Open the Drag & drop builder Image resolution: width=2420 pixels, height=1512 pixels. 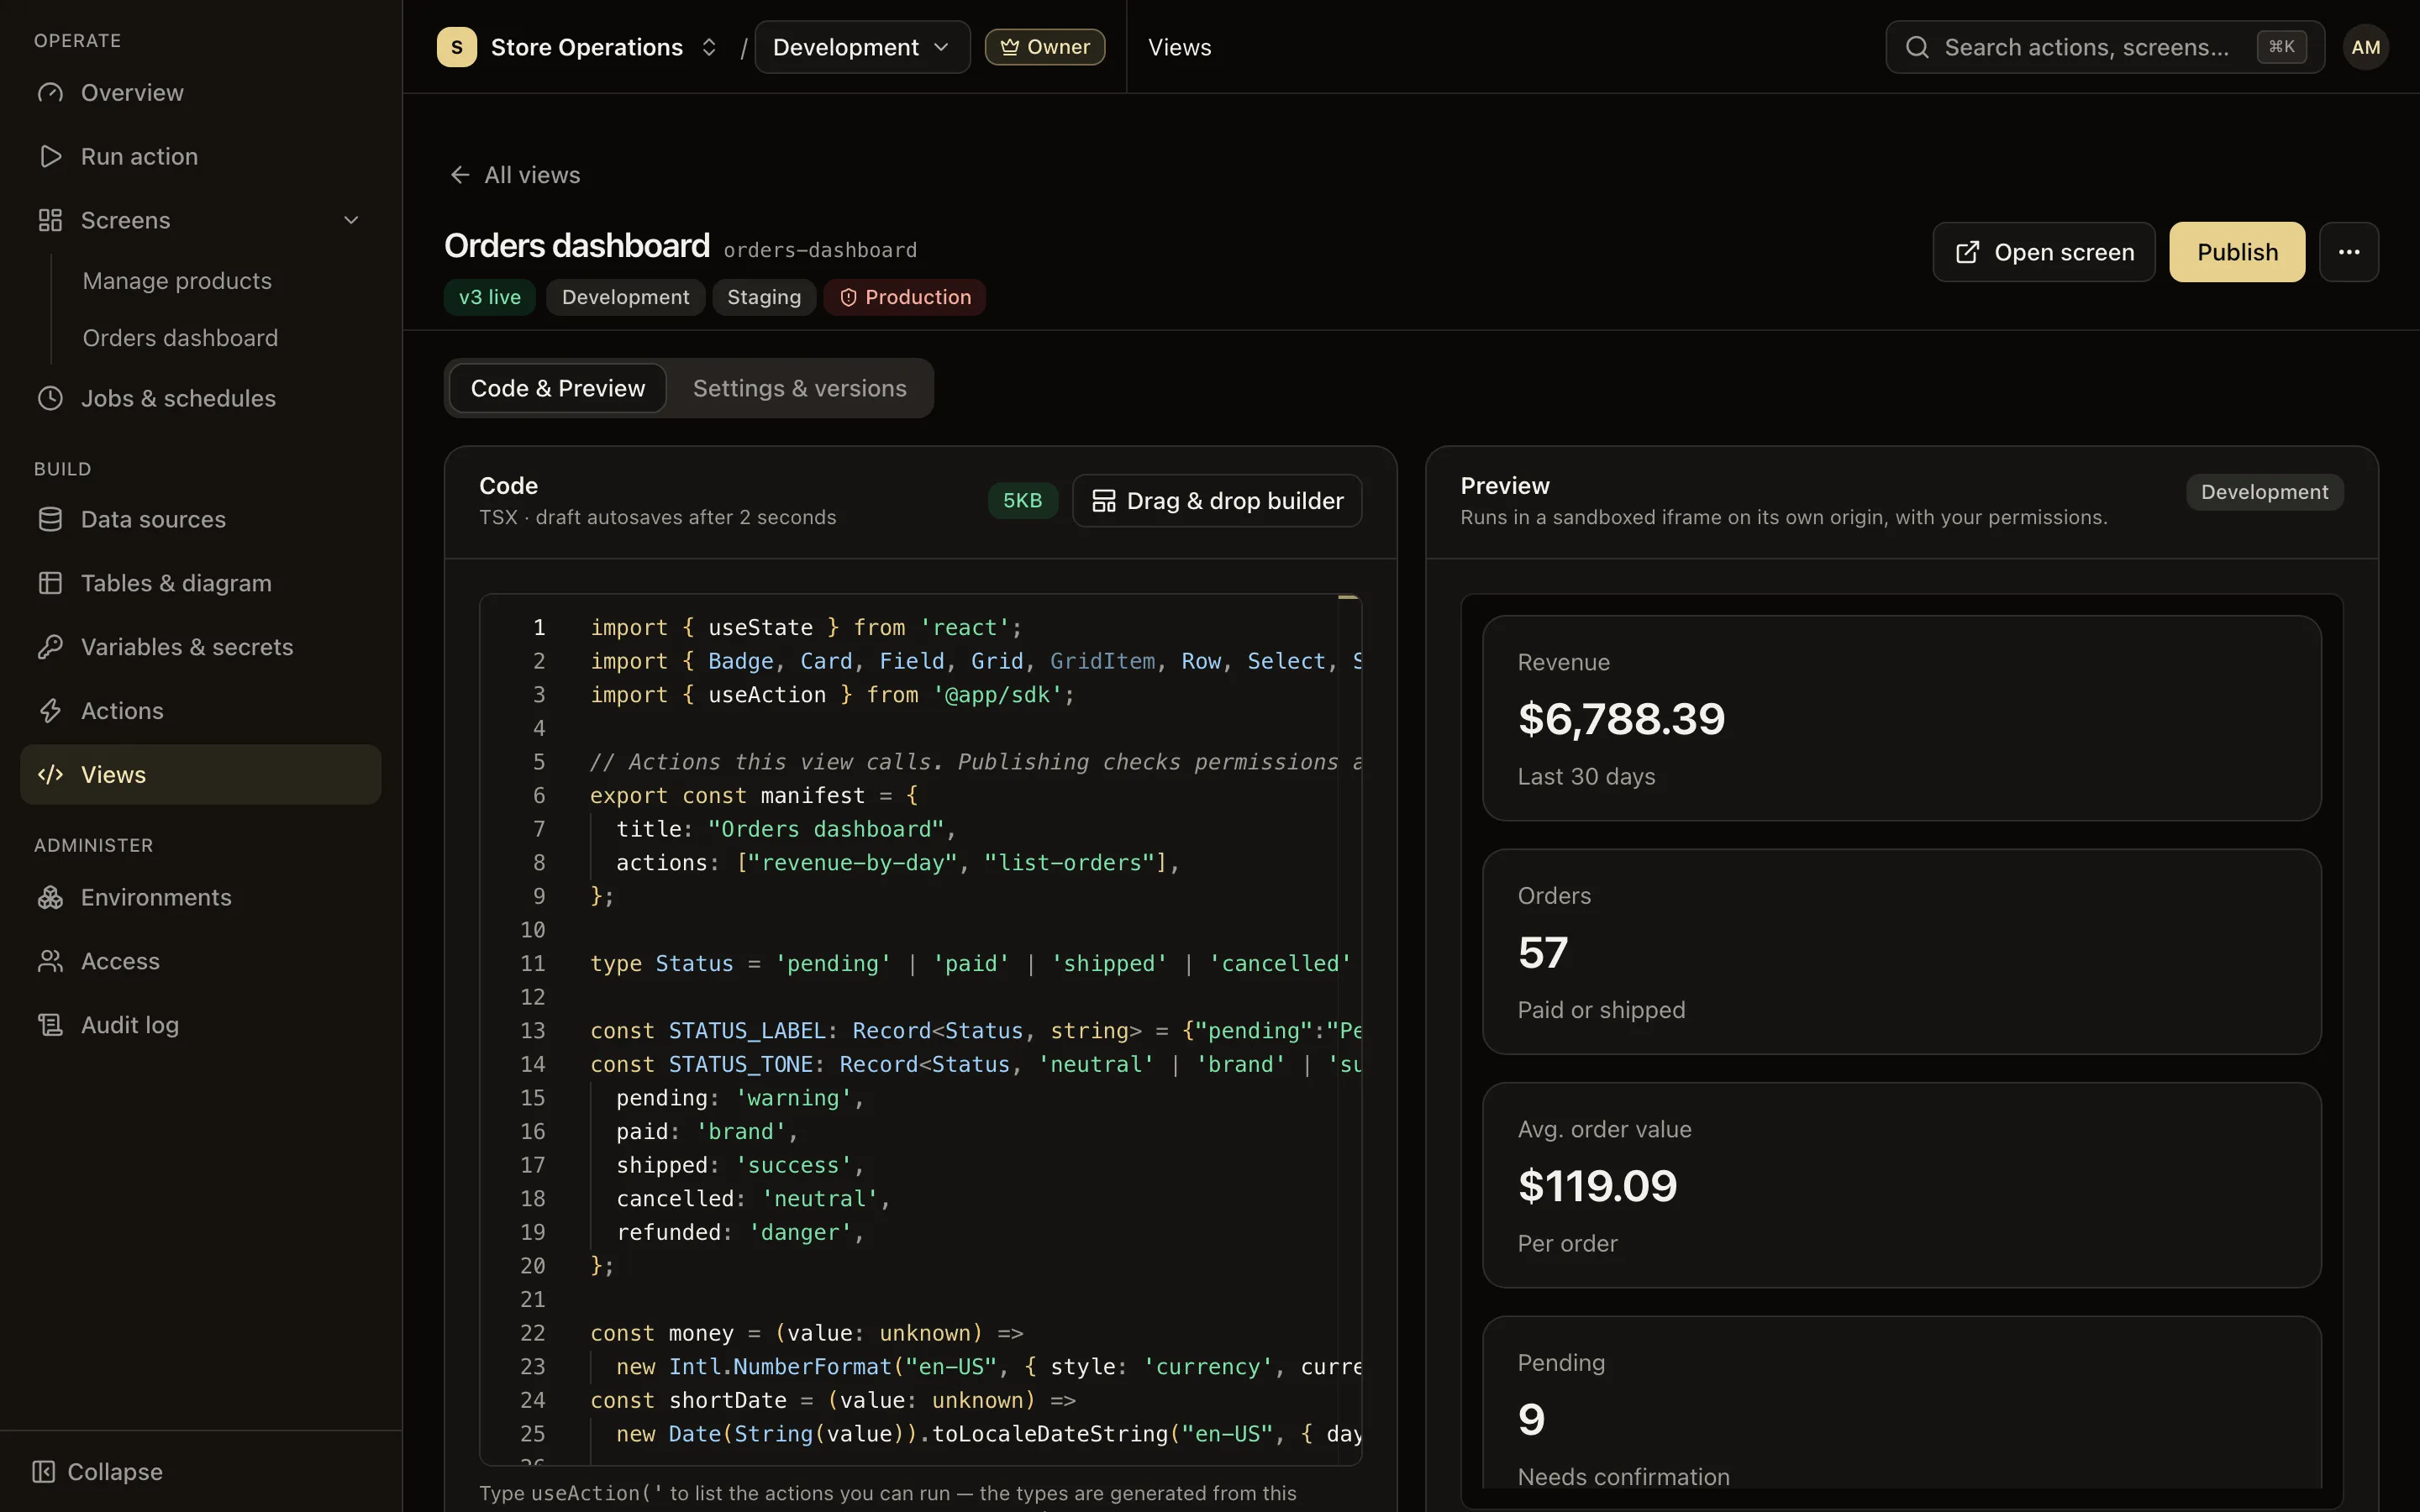point(1217,501)
